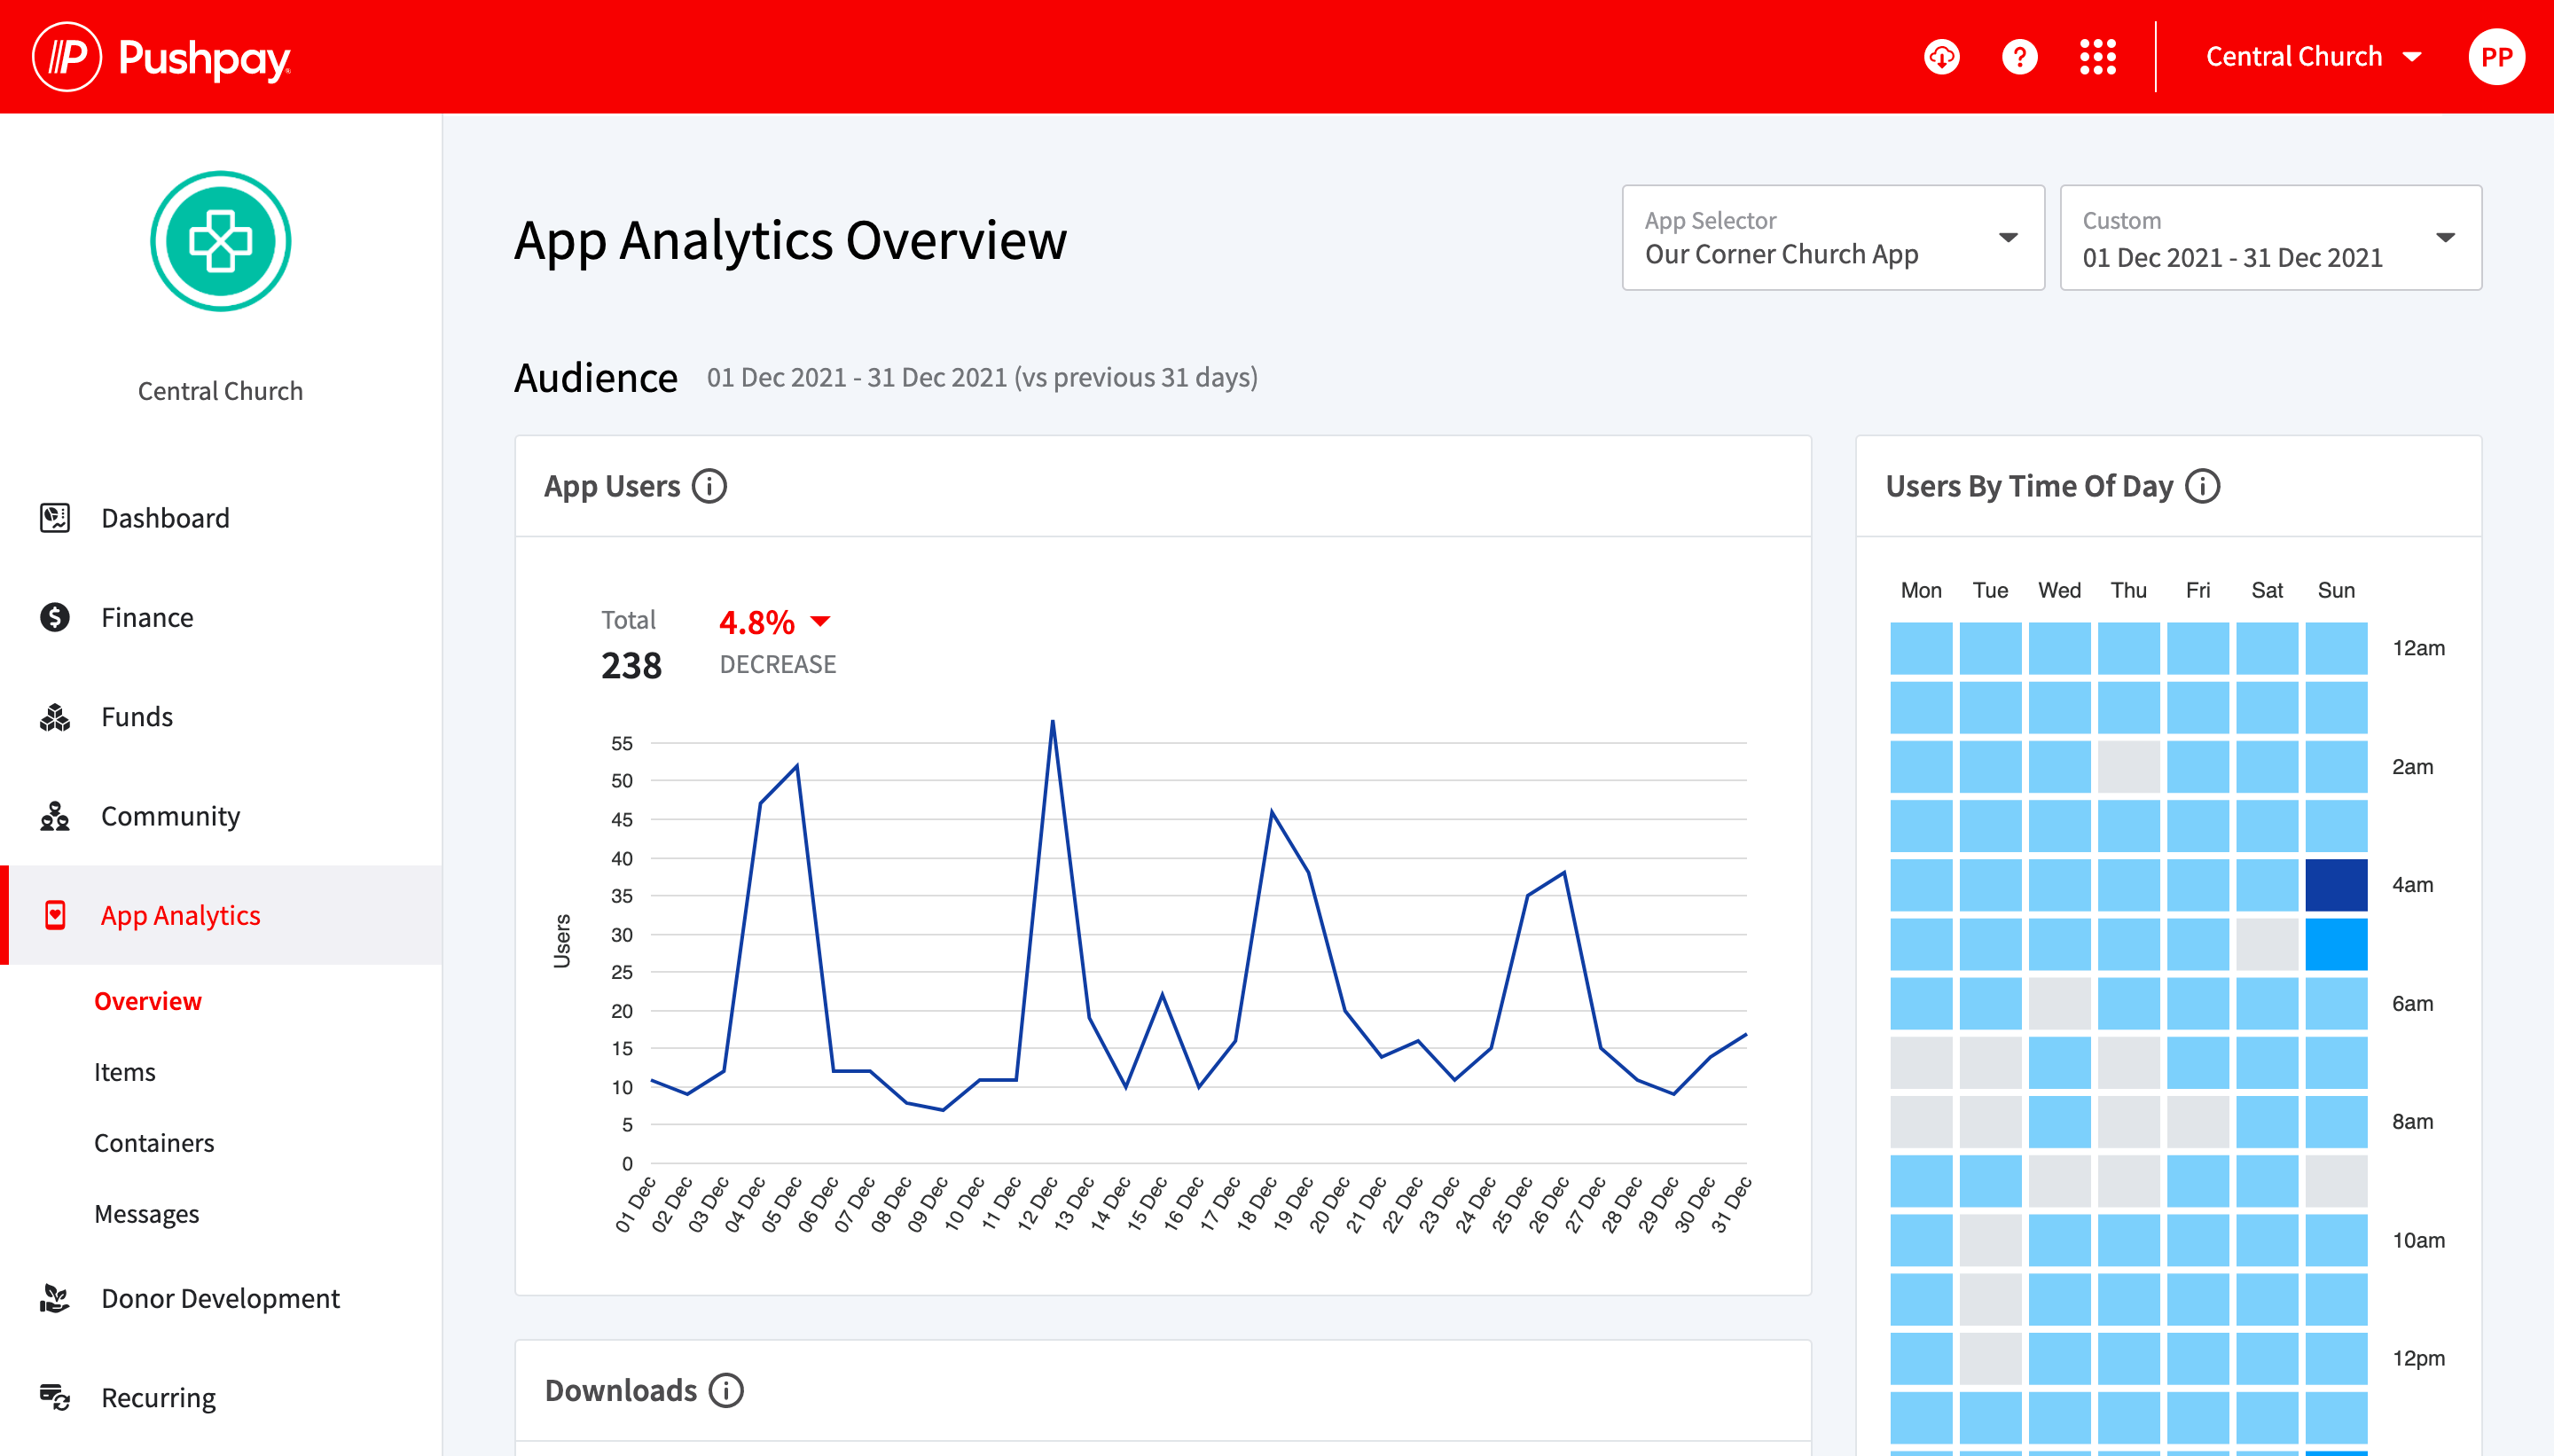
Task: Open the Funds section
Action: [137, 716]
